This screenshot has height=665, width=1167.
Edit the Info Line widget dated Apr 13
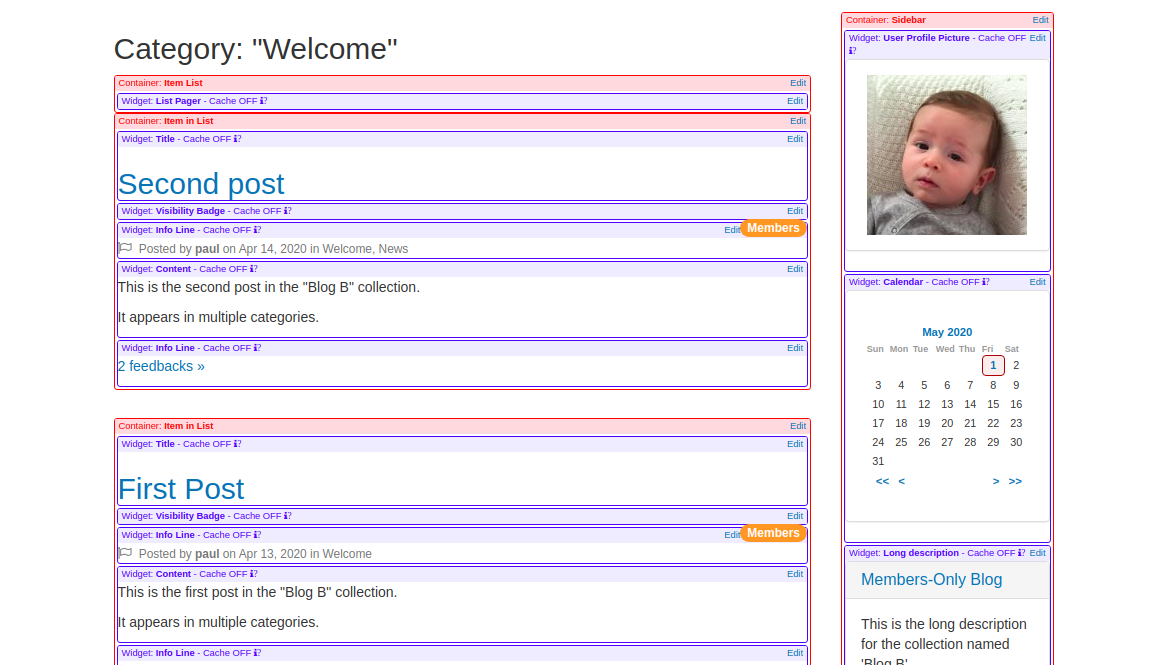pos(732,536)
